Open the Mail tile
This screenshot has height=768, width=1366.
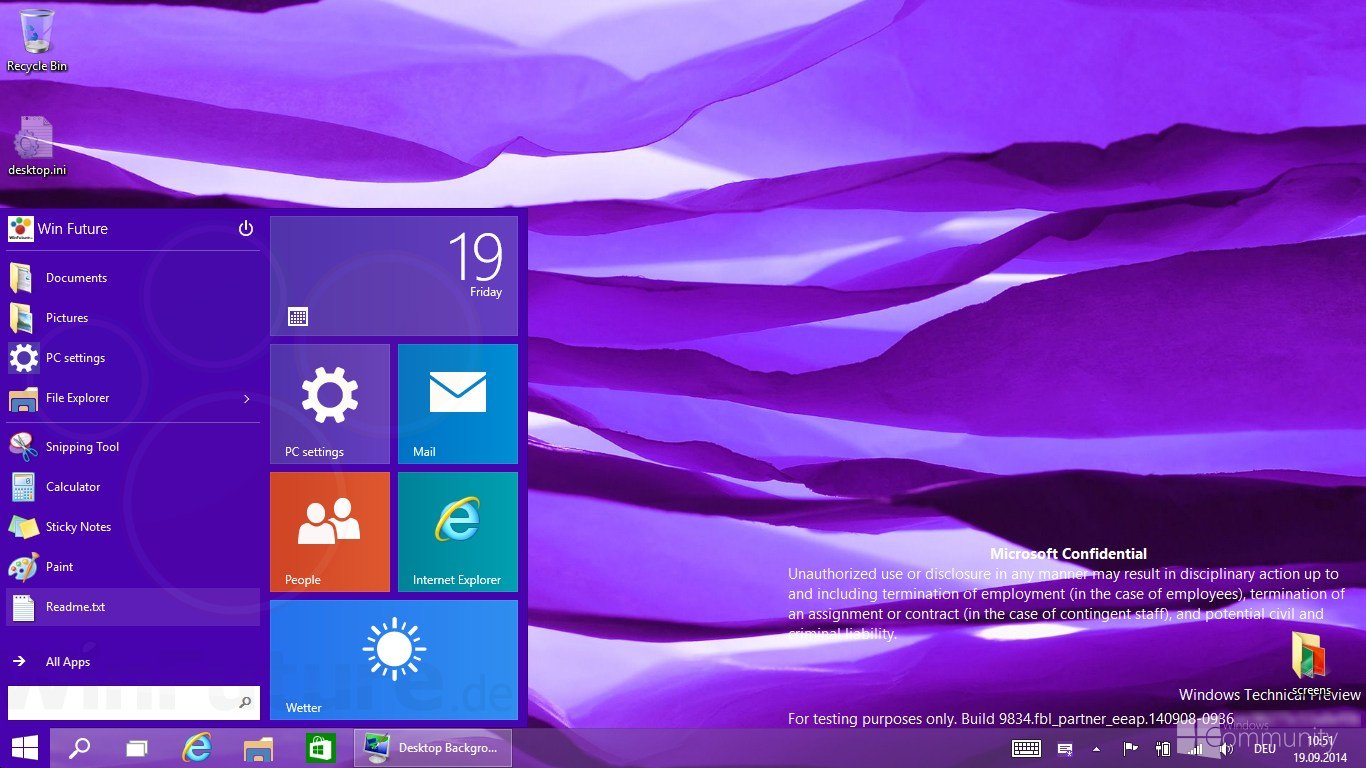458,404
